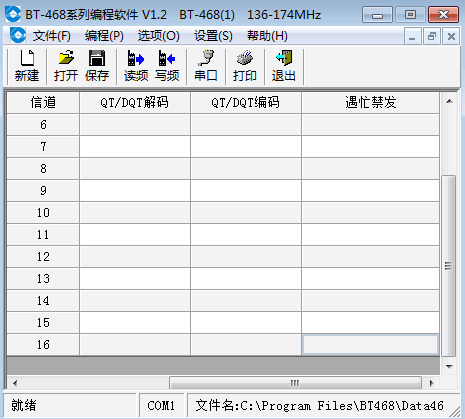
Task: Create a new file with 新建 icon
Action: pos(27,66)
